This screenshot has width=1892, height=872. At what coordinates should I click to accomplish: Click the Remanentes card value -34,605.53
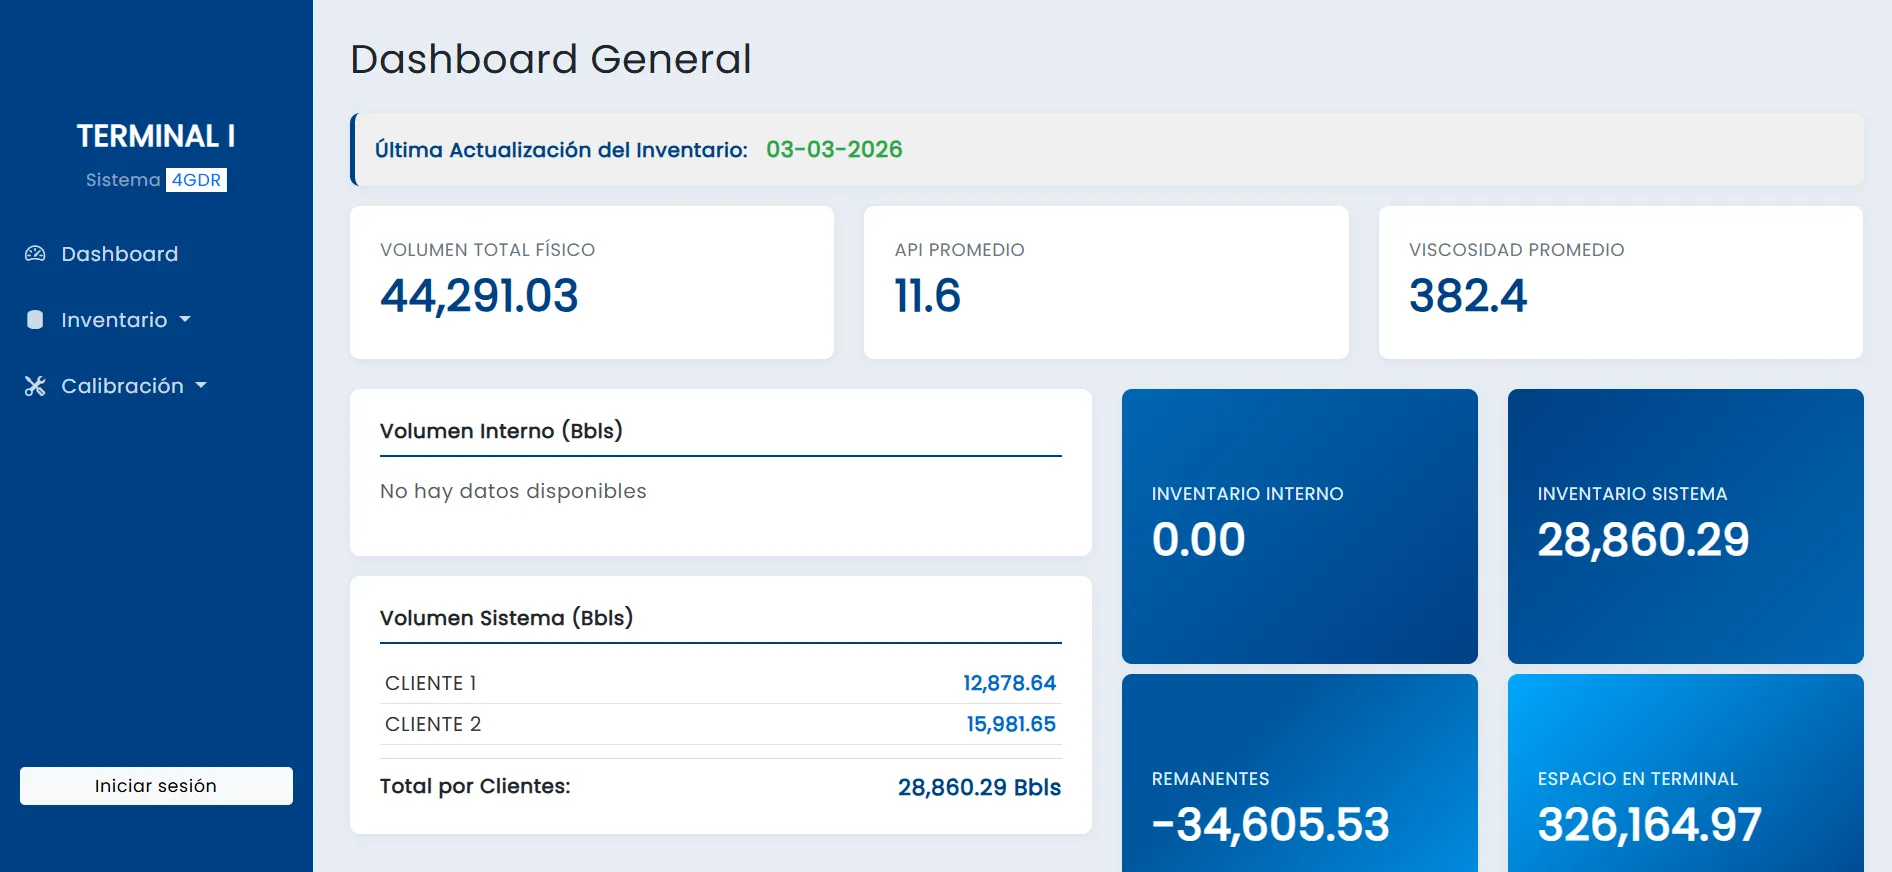[x=1270, y=825]
